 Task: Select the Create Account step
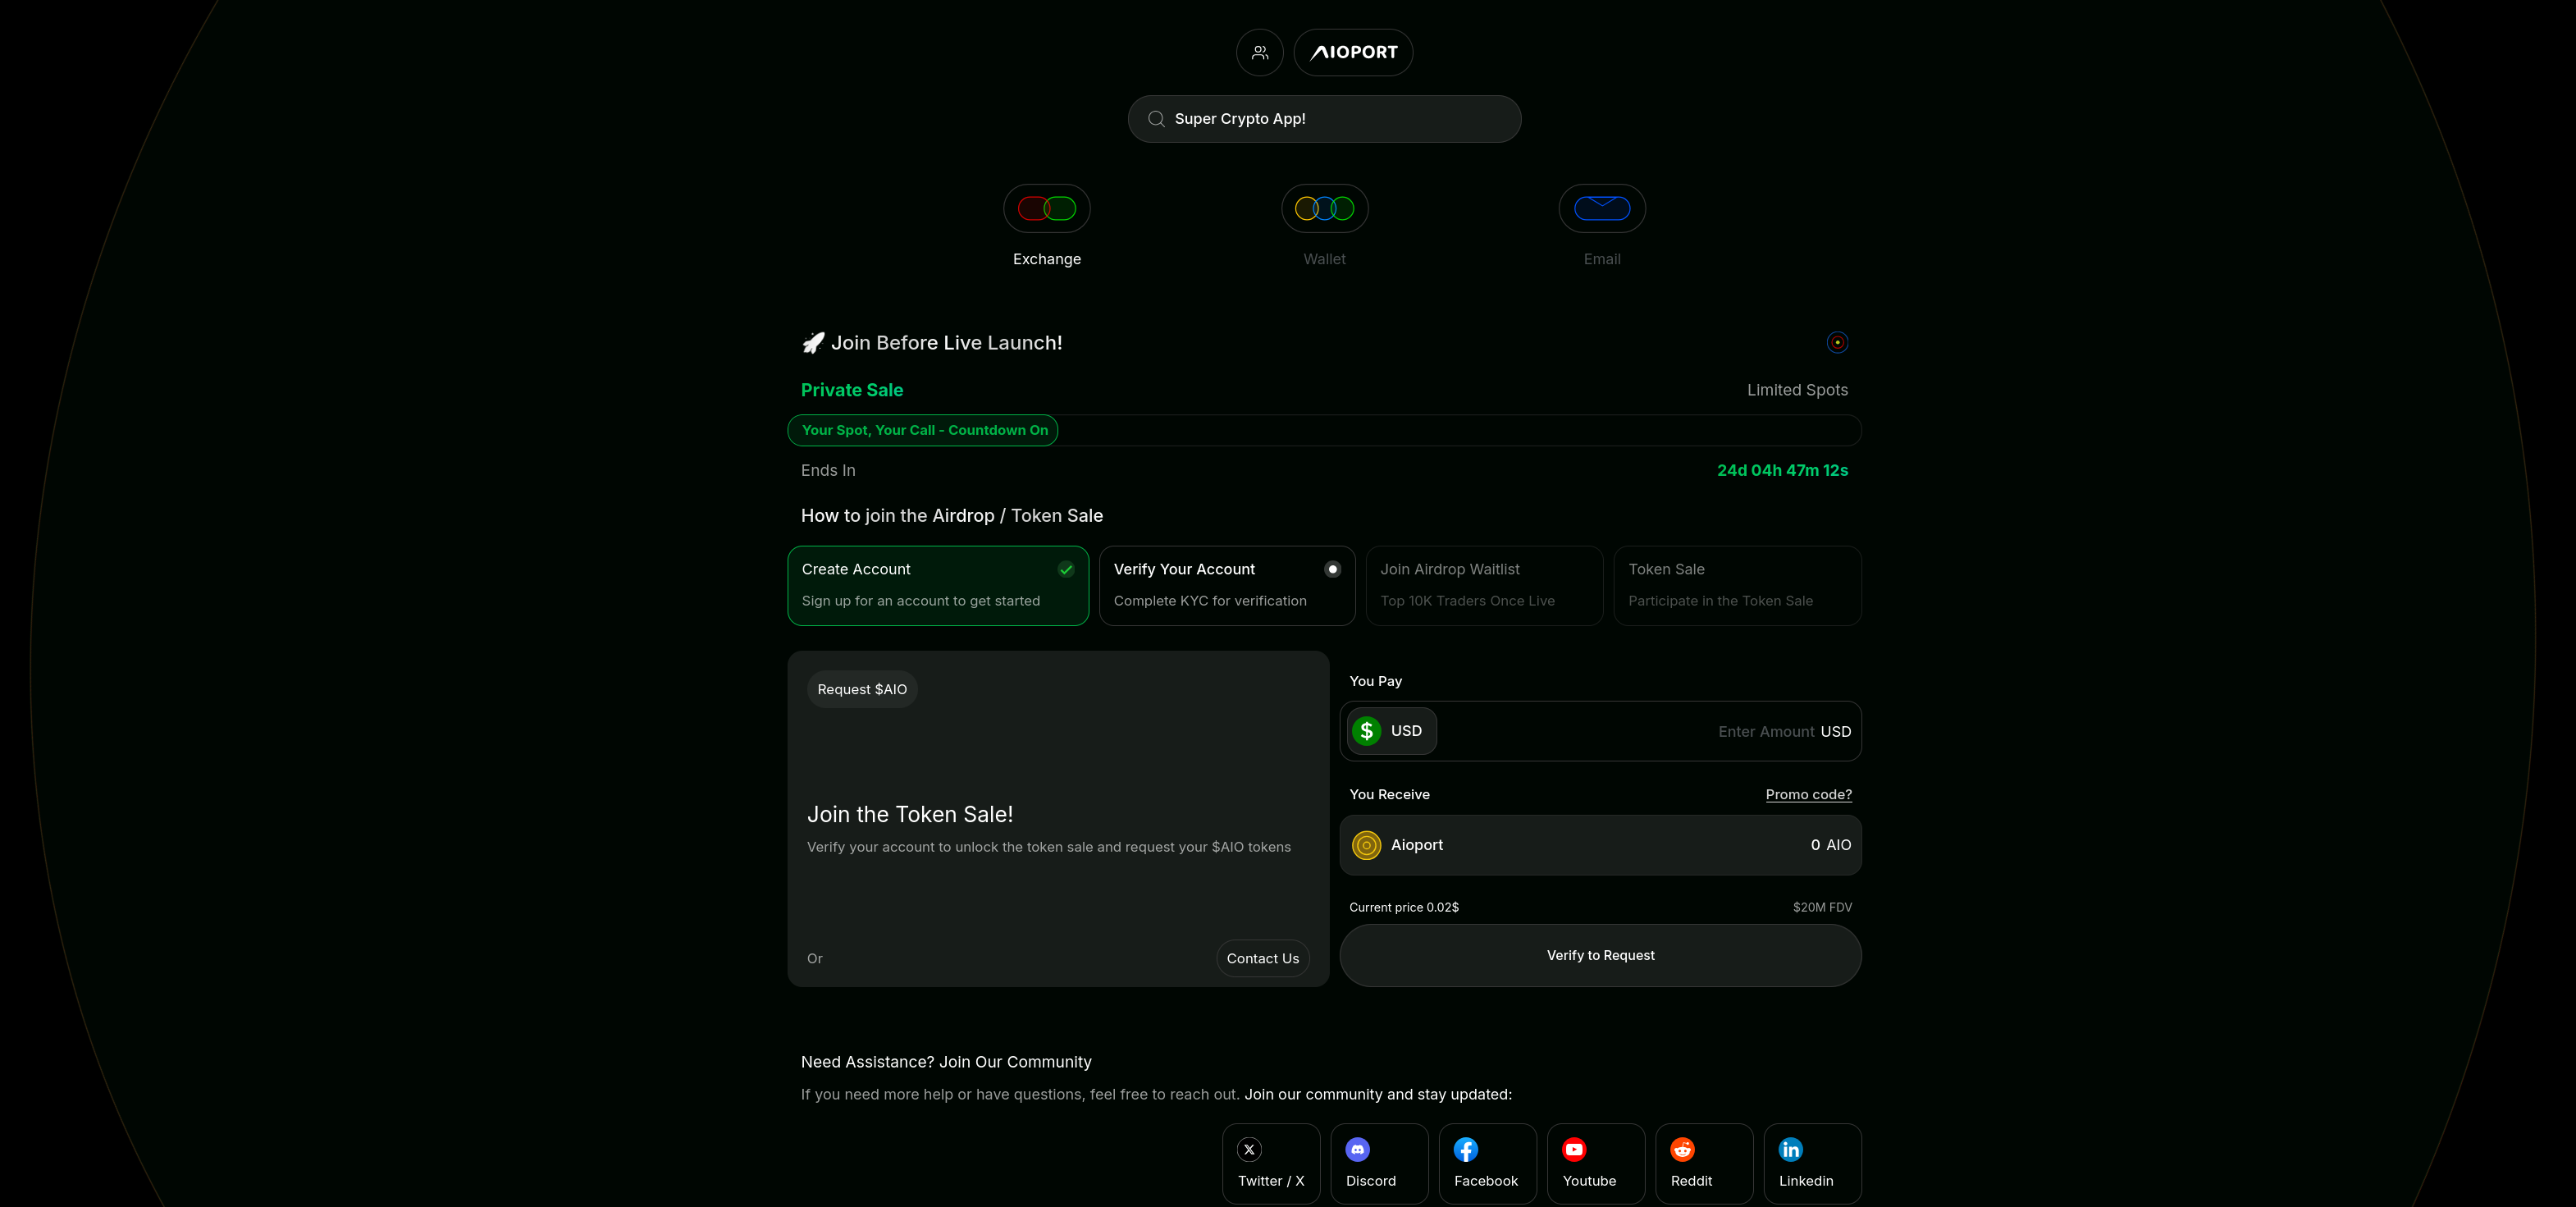coord(938,586)
